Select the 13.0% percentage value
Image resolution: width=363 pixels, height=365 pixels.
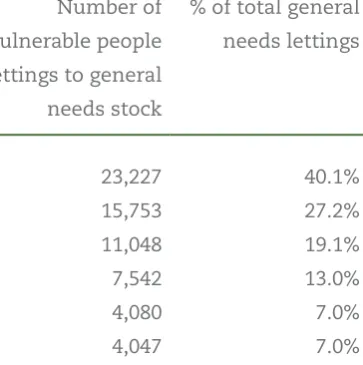pyautogui.click(x=332, y=279)
